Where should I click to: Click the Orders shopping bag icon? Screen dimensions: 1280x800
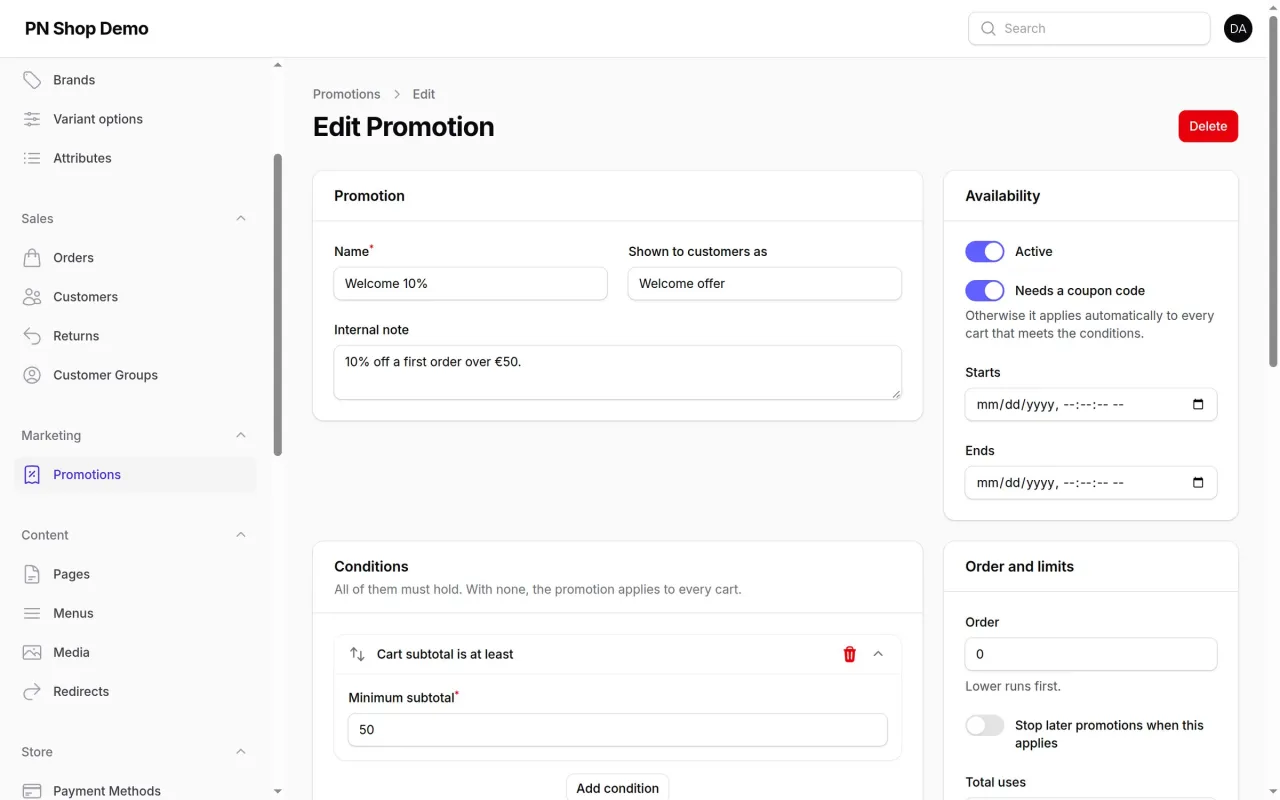[32, 258]
